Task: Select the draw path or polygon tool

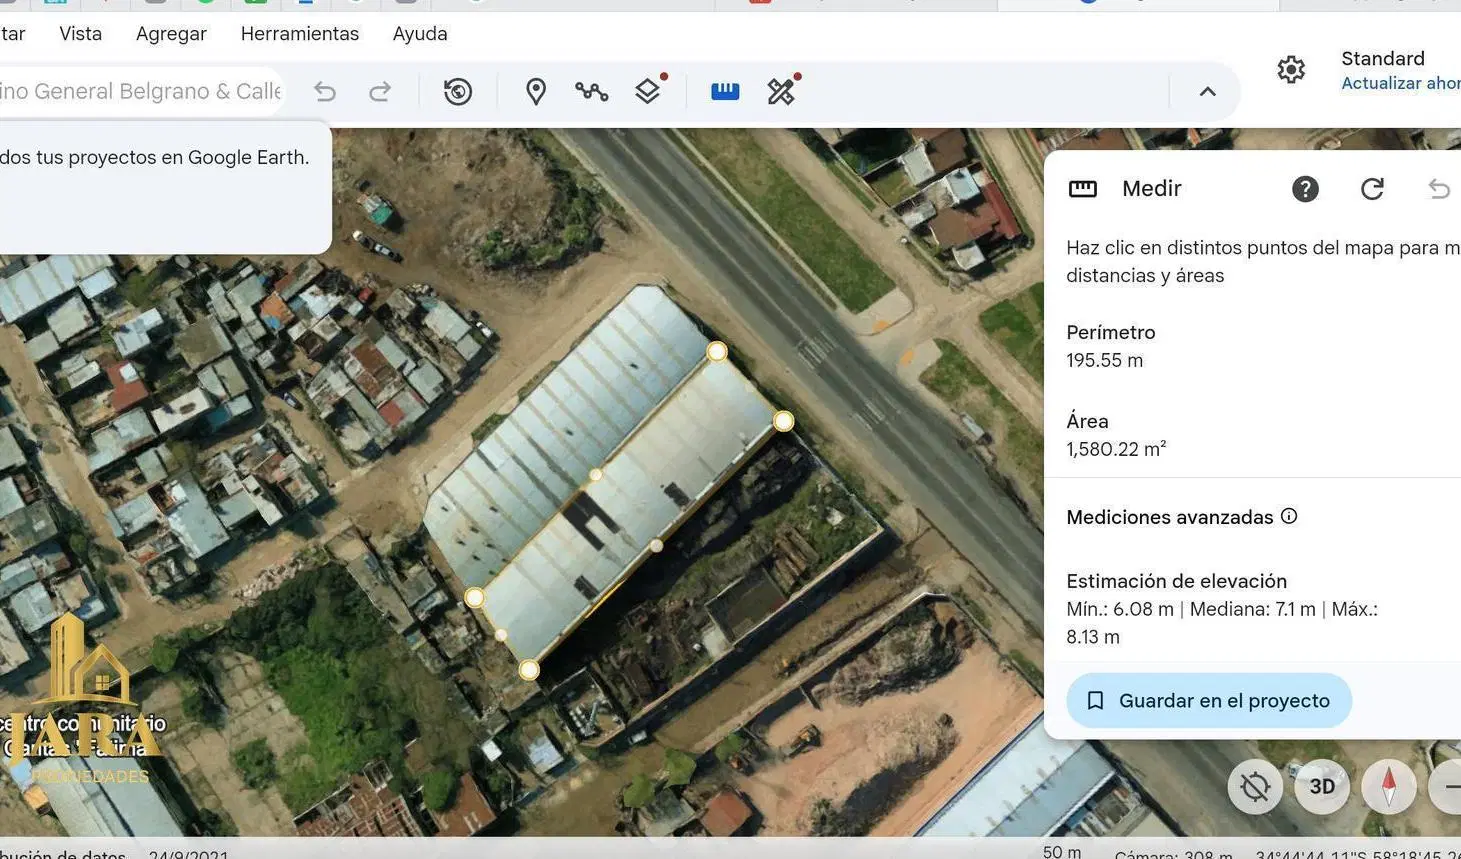Action: [x=592, y=92]
